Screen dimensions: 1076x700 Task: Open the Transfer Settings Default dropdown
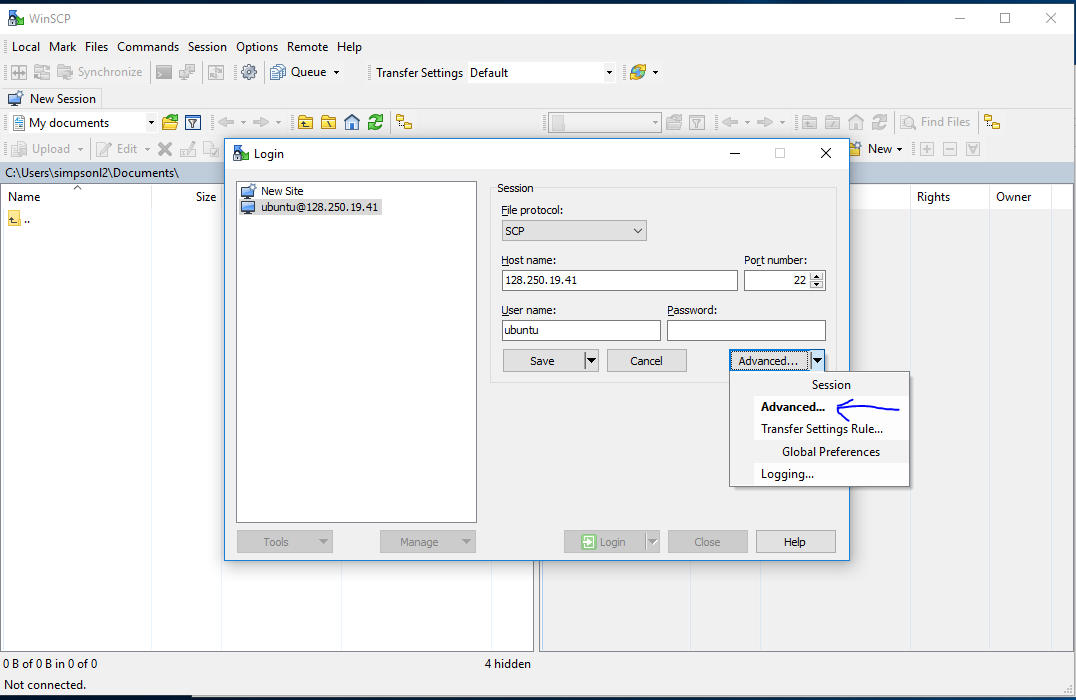click(609, 73)
